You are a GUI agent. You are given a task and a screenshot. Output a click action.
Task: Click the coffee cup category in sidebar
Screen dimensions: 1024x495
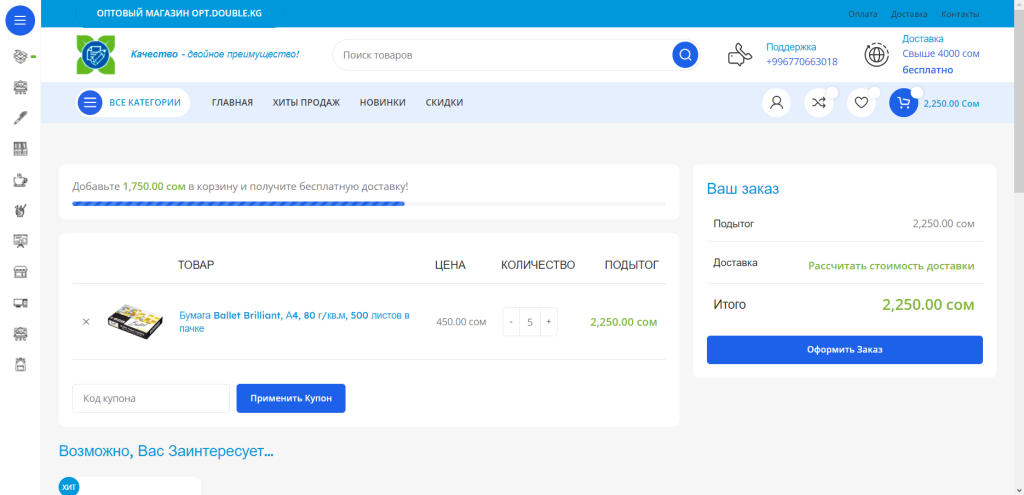click(19, 180)
